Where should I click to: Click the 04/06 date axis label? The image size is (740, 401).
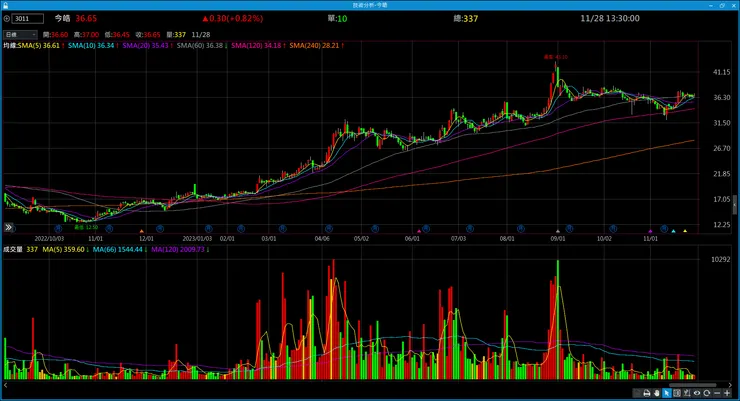point(322,239)
